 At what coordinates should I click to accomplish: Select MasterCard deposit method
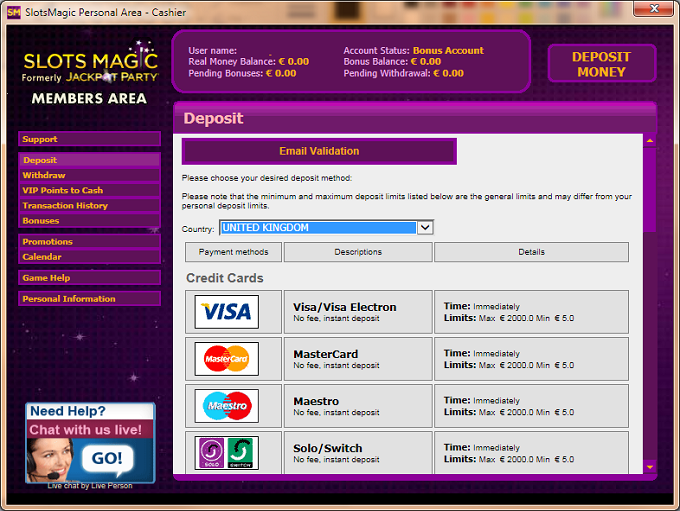[358, 359]
